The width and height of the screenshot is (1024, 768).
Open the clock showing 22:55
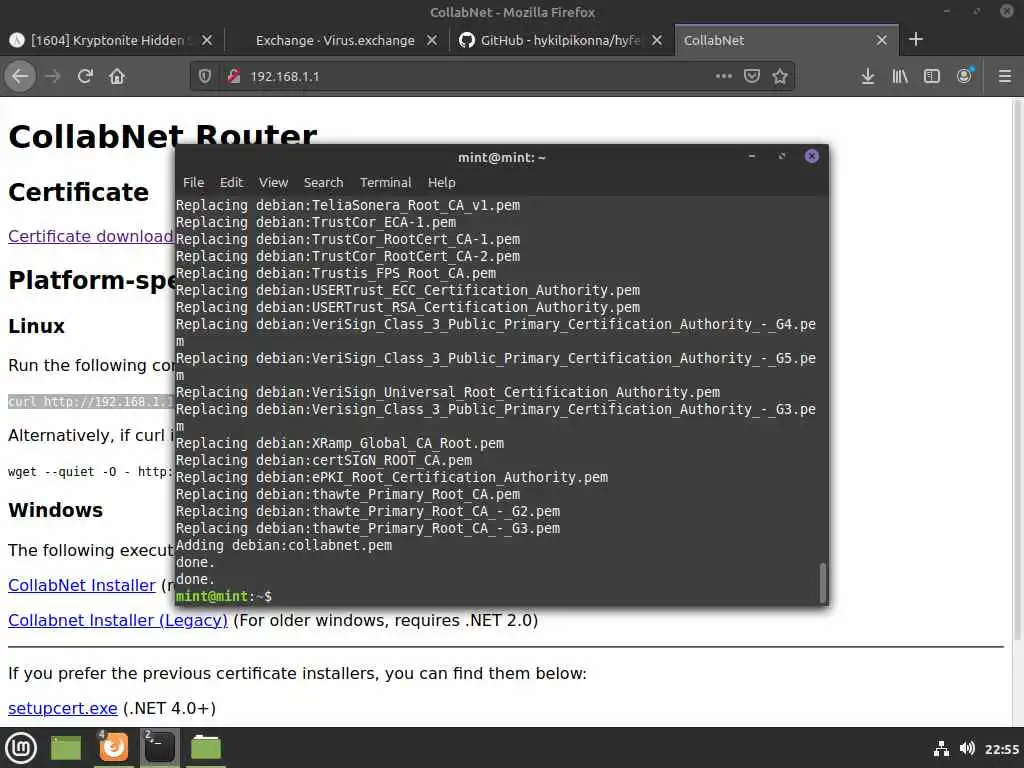point(1001,749)
